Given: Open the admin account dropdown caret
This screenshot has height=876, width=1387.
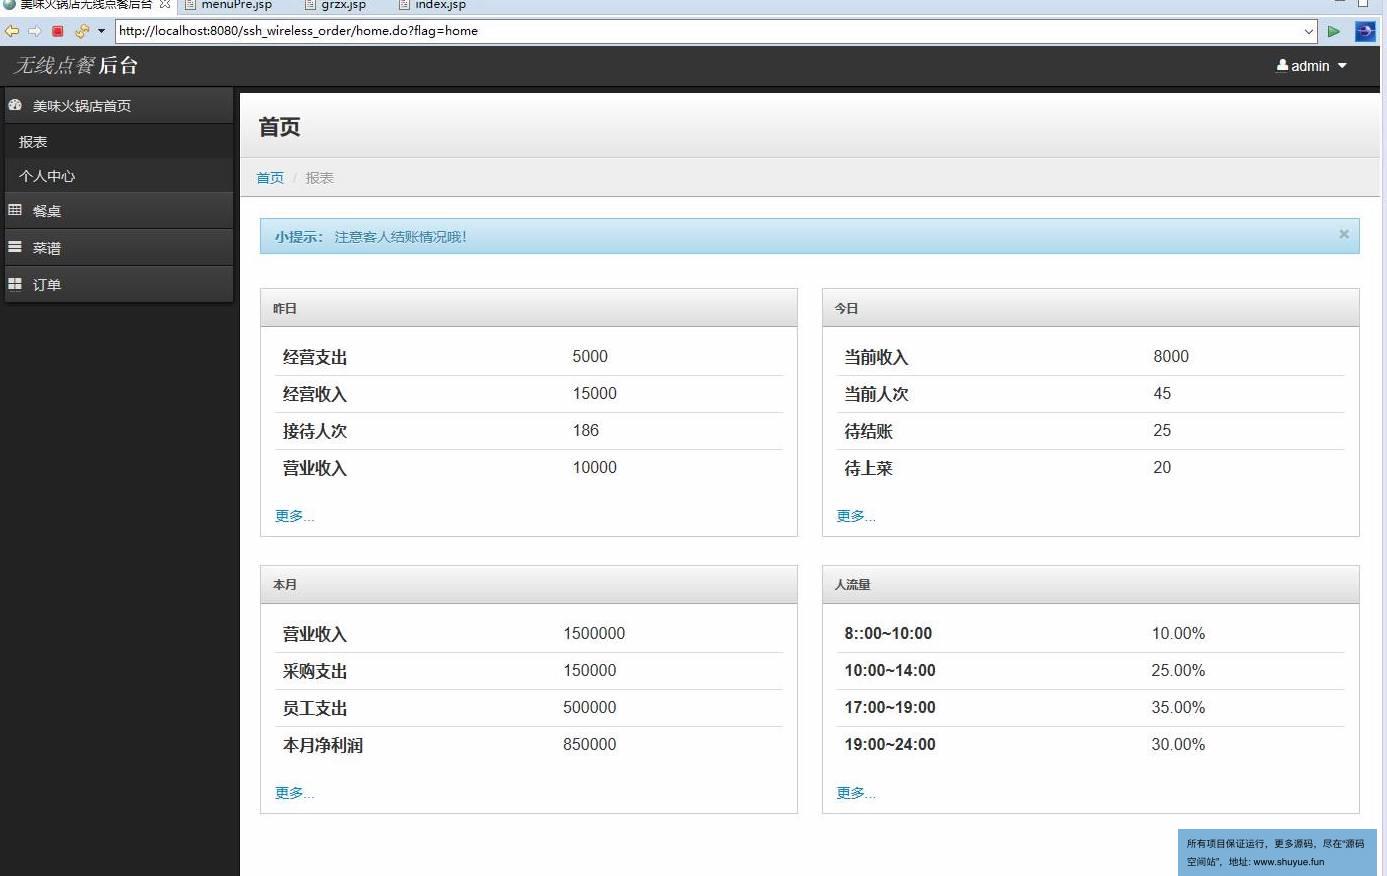Looking at the screenshot, I should [x=1342, y=66].
